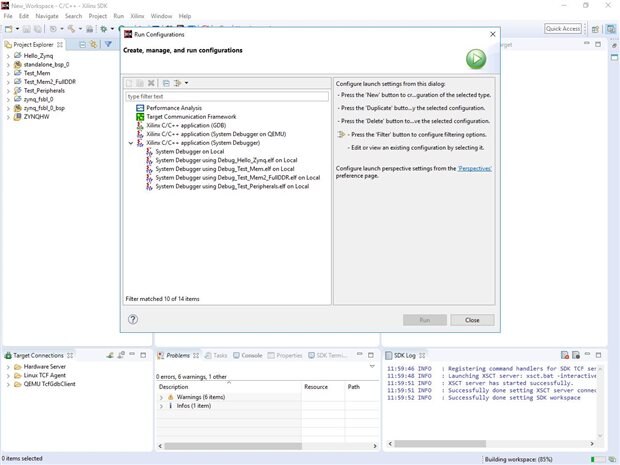The height and width of the screenshot is (465, 620).
Task: Open the Navigate menu
Action: [47, 16]
